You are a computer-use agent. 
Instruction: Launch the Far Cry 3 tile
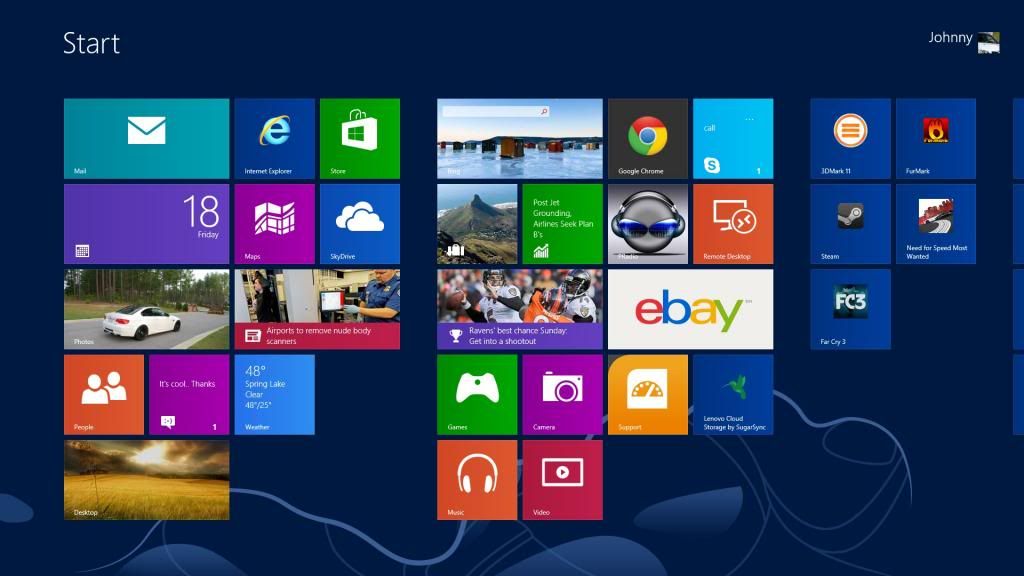tap(850, 309)
